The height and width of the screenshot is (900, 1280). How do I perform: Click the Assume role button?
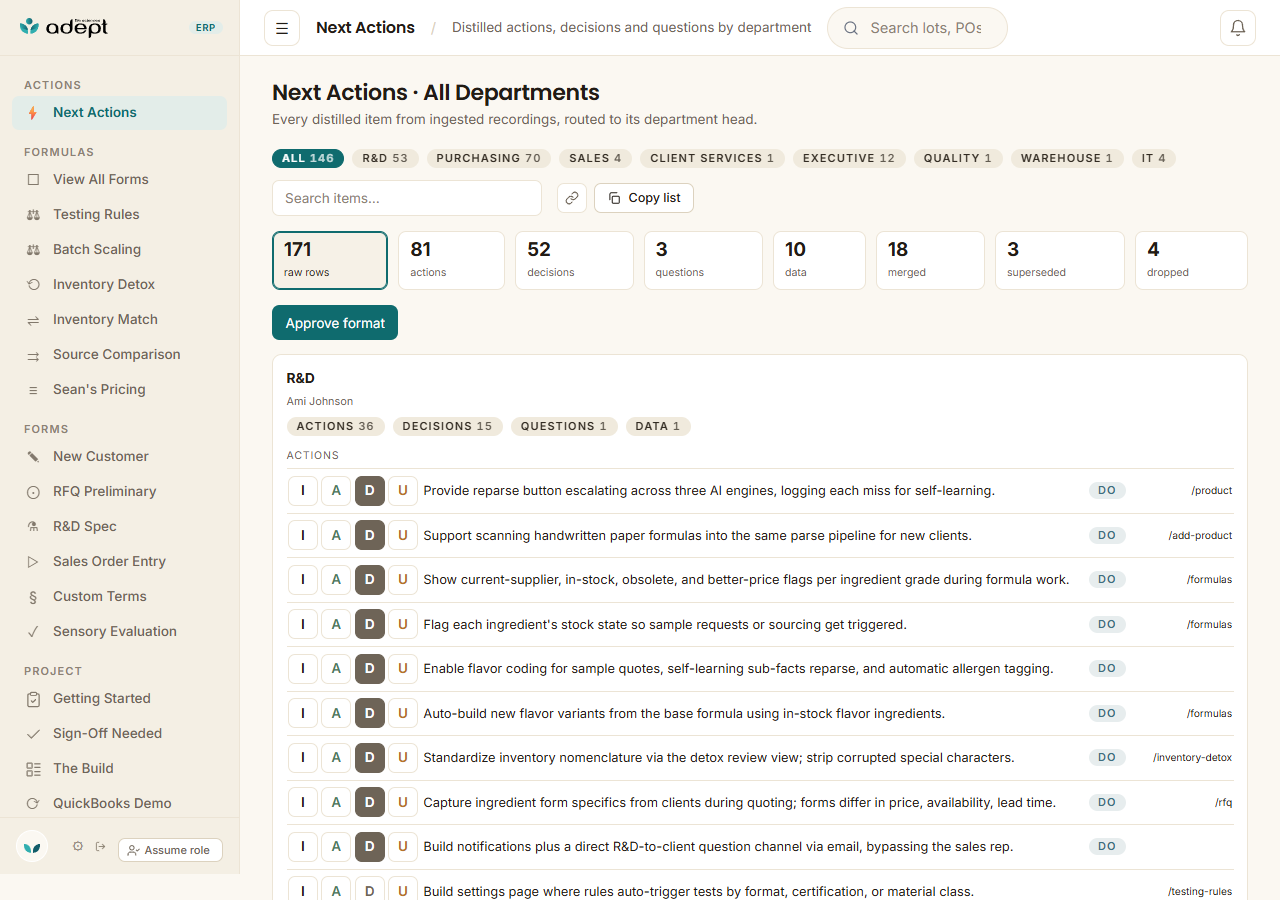(x=170, y=850)
